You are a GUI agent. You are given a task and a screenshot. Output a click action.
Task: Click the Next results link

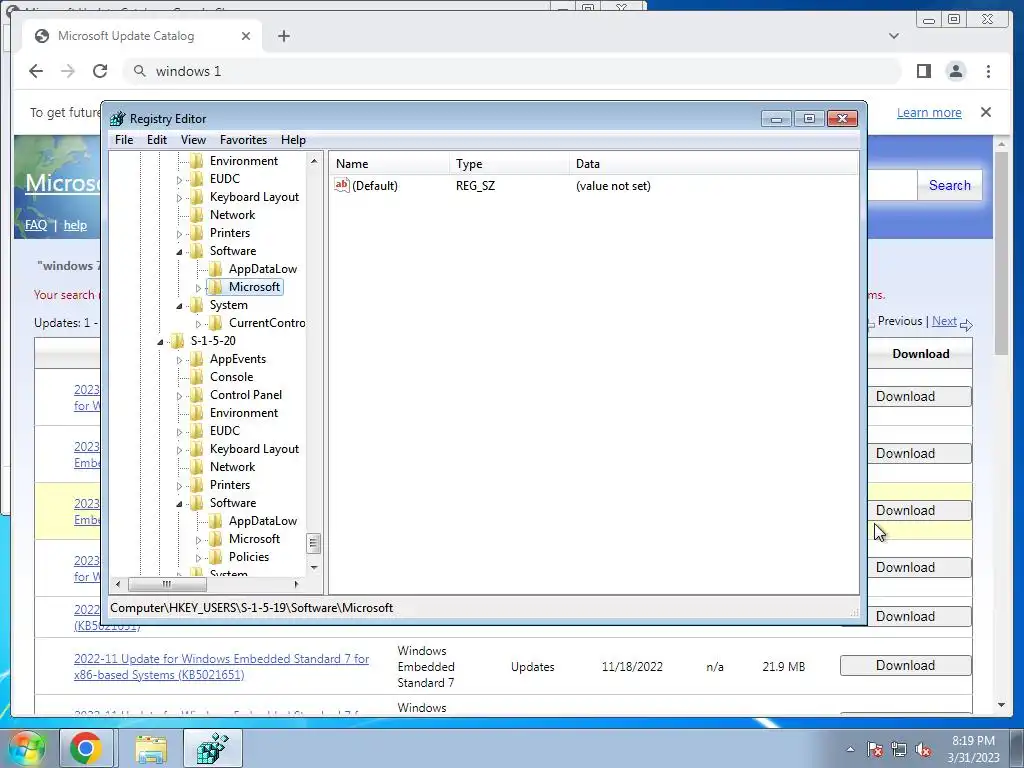coord(944,321)
